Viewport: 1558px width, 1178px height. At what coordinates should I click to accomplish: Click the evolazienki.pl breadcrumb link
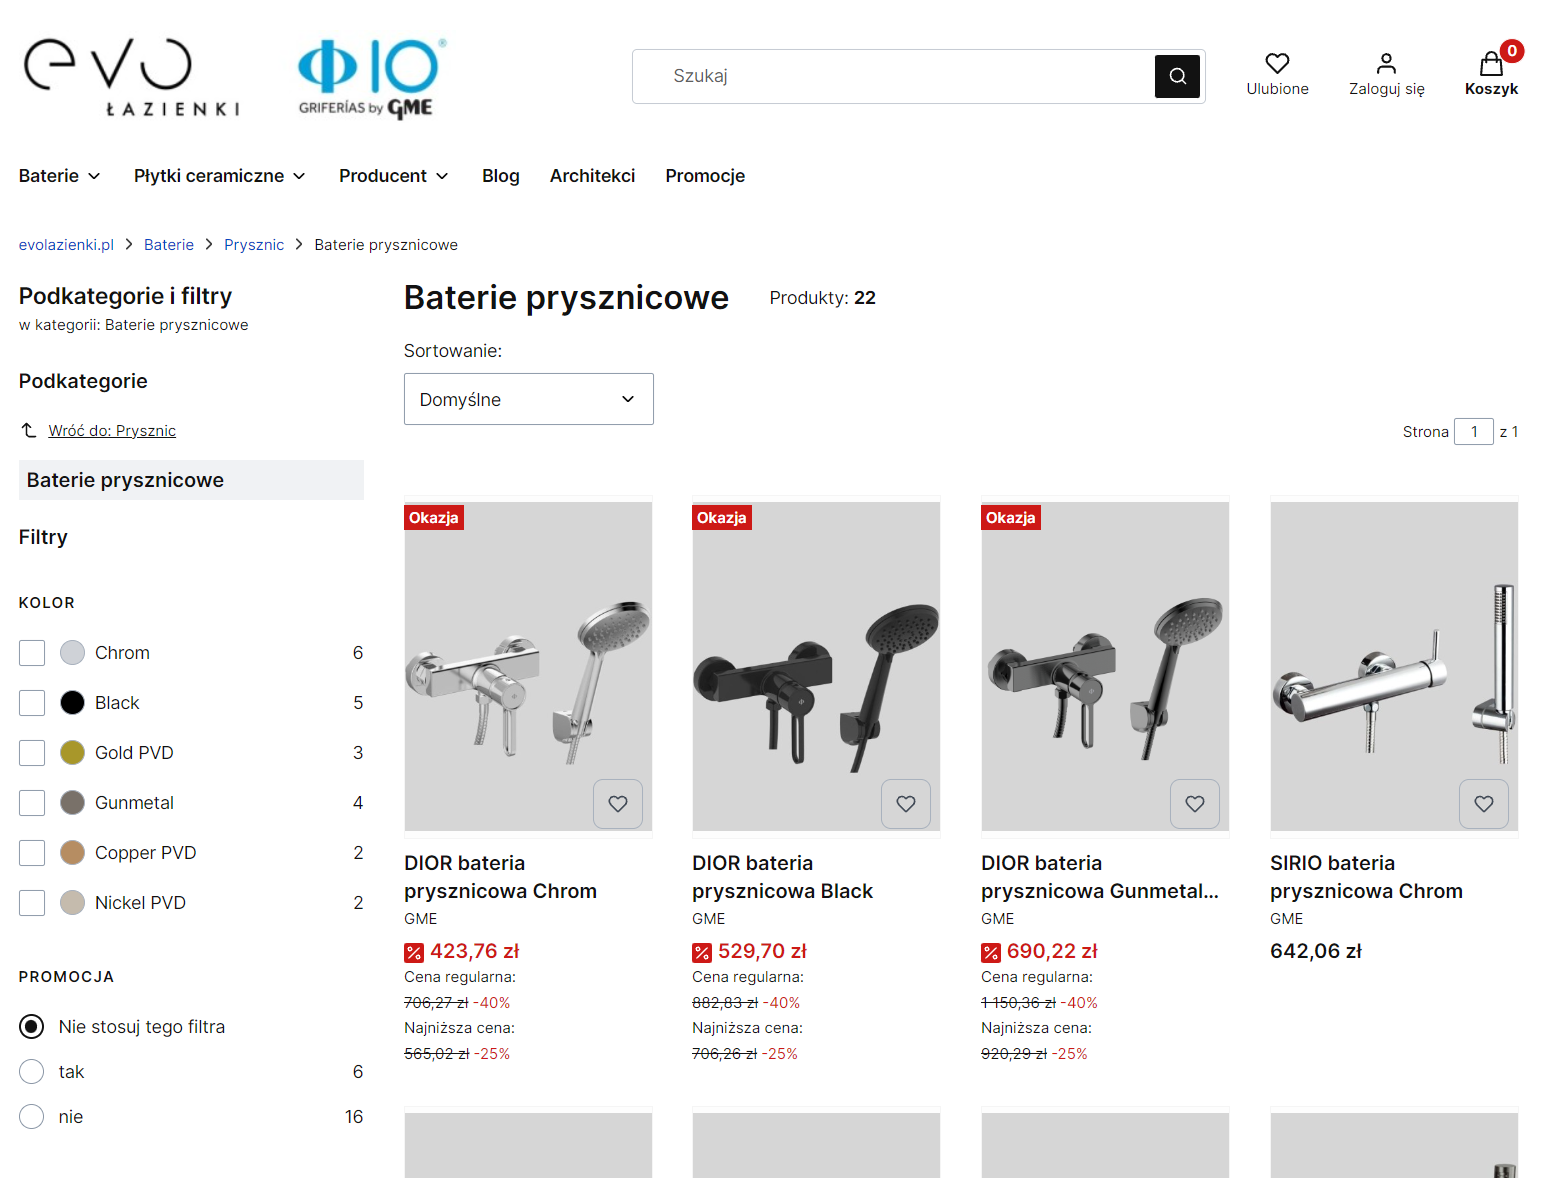[66, 244]
